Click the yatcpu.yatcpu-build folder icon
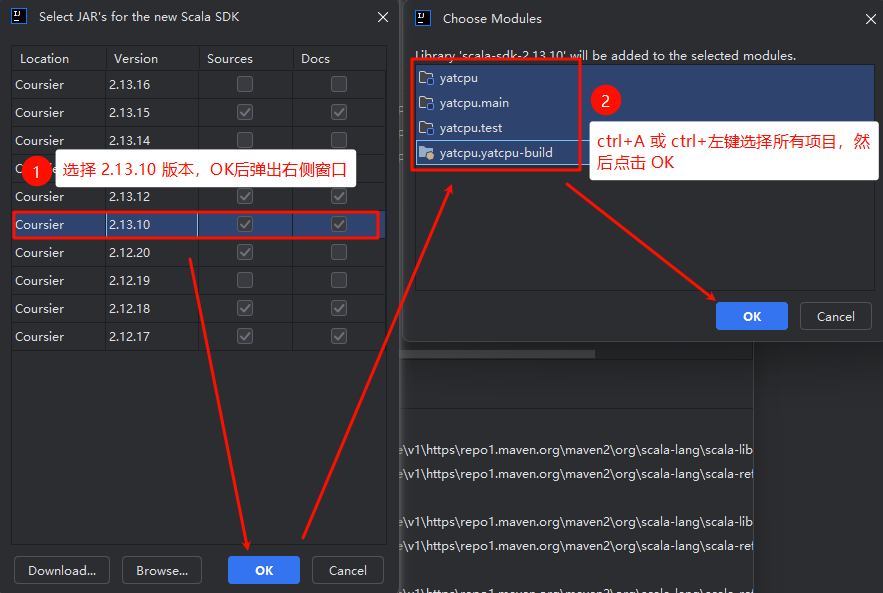This screenshot has height=593, width=883. pos(427,153)
